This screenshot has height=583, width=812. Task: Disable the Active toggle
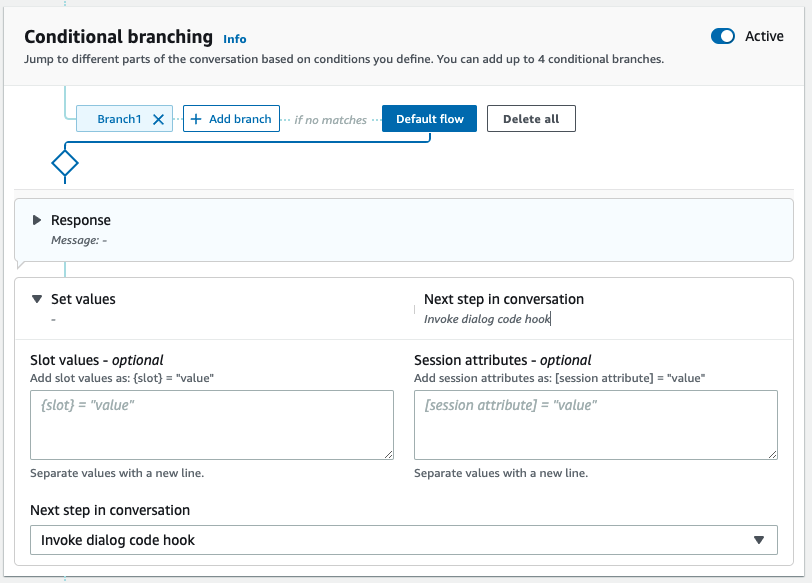coord(723,36)
